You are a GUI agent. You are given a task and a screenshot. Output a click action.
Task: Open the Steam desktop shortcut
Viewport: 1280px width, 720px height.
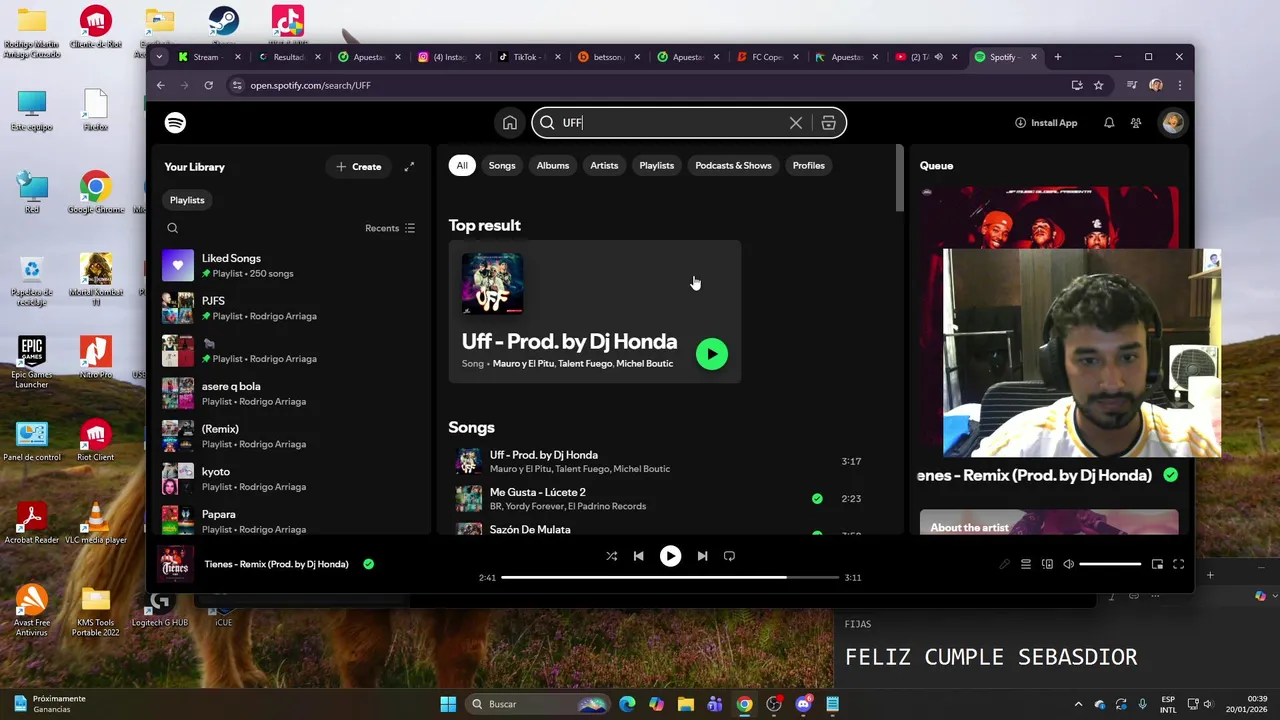(224, 25)
